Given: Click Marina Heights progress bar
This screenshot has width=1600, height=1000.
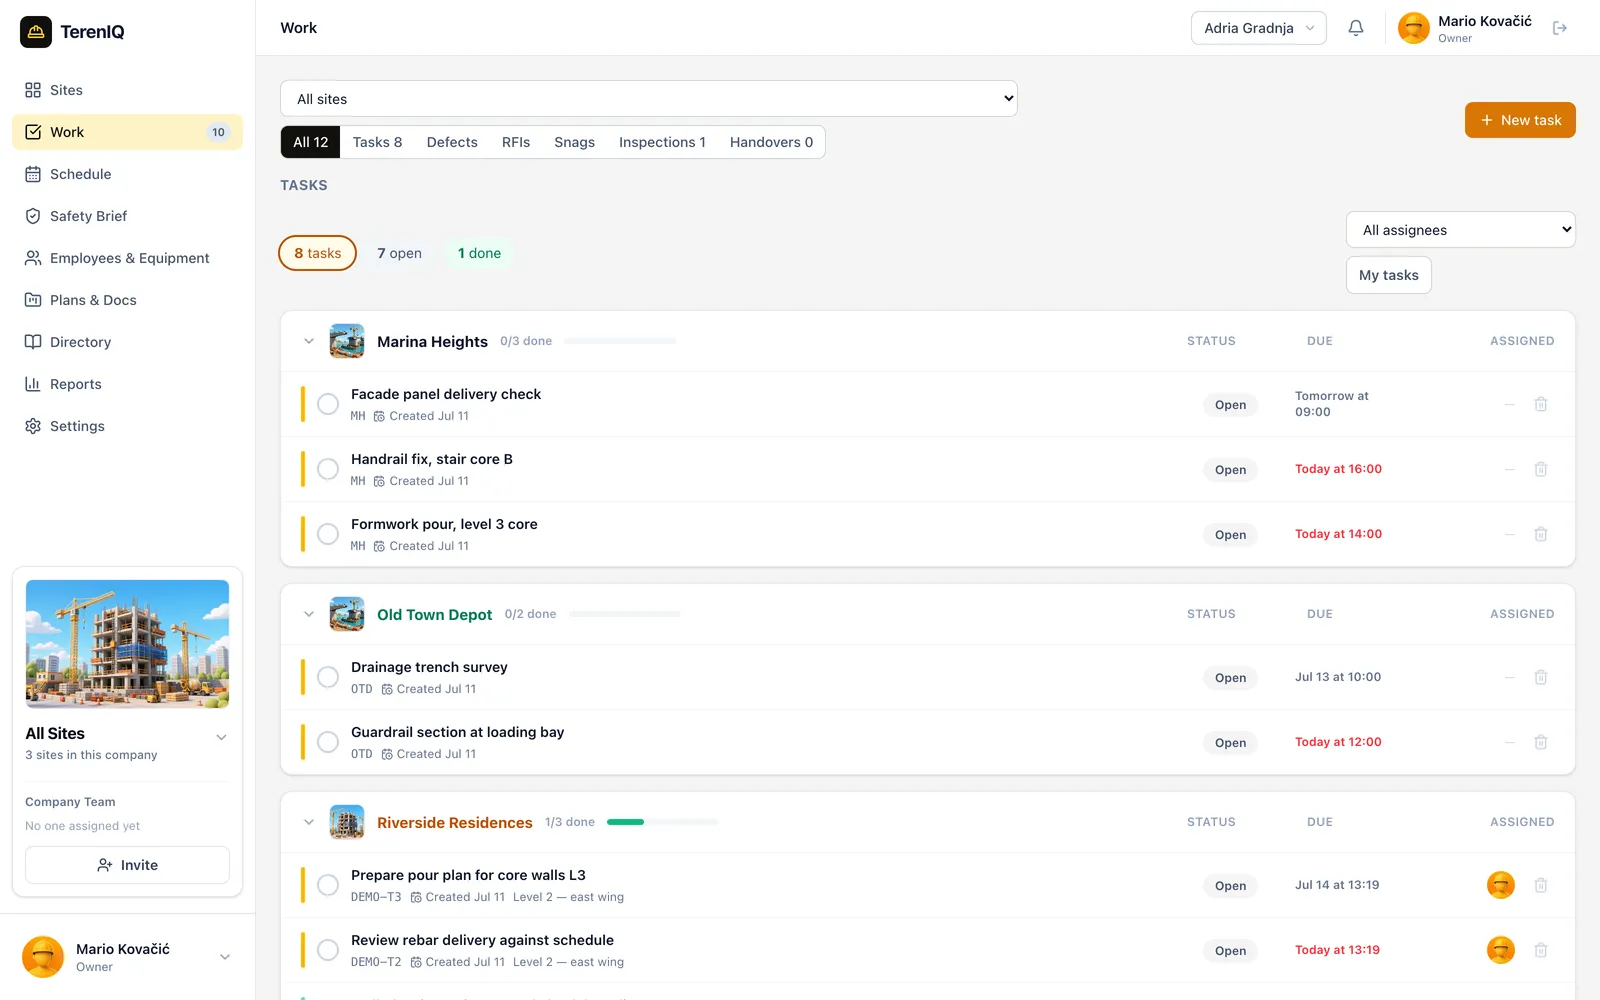Looking at the screenshot, I should click(x=620, y=341).
